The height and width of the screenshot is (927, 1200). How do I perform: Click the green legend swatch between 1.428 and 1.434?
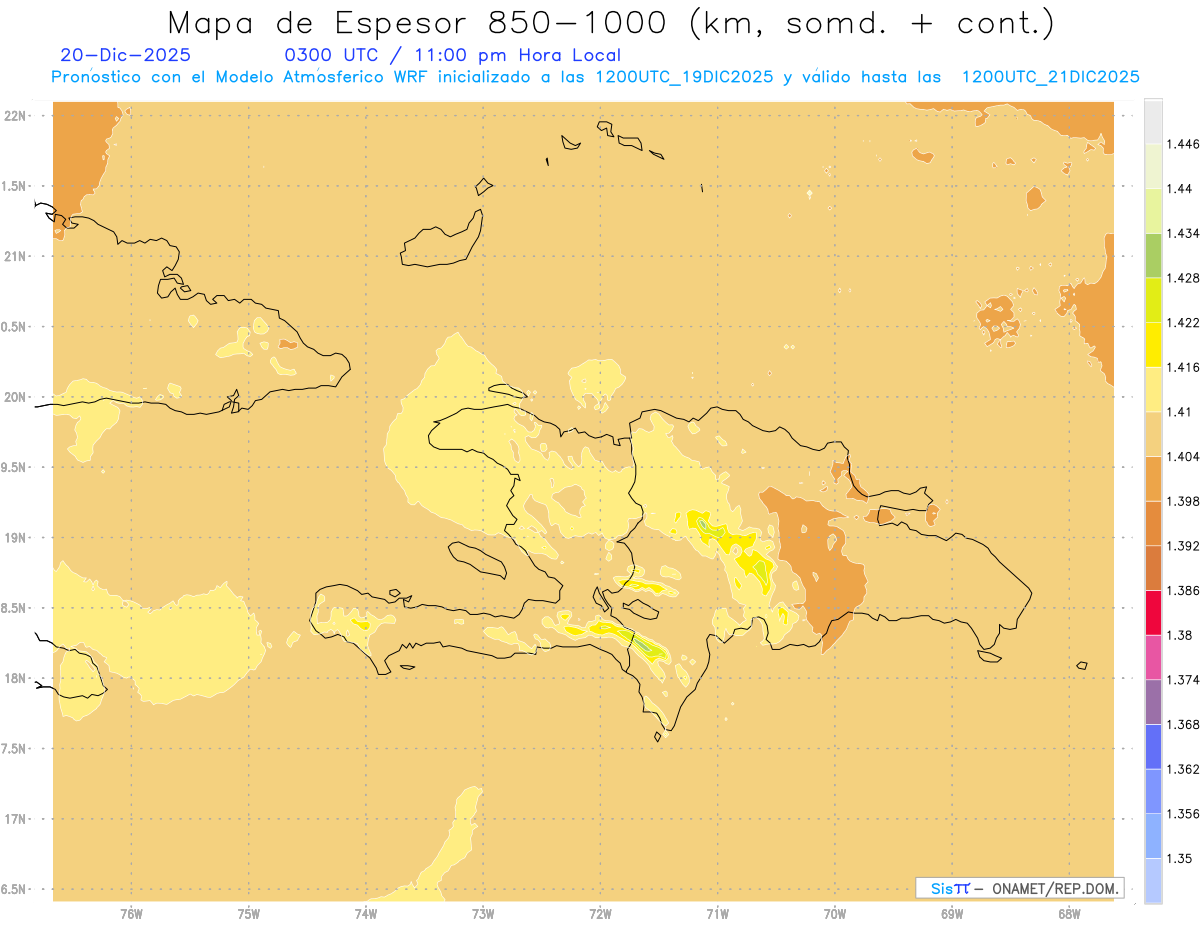click(x=1153, y=255)
